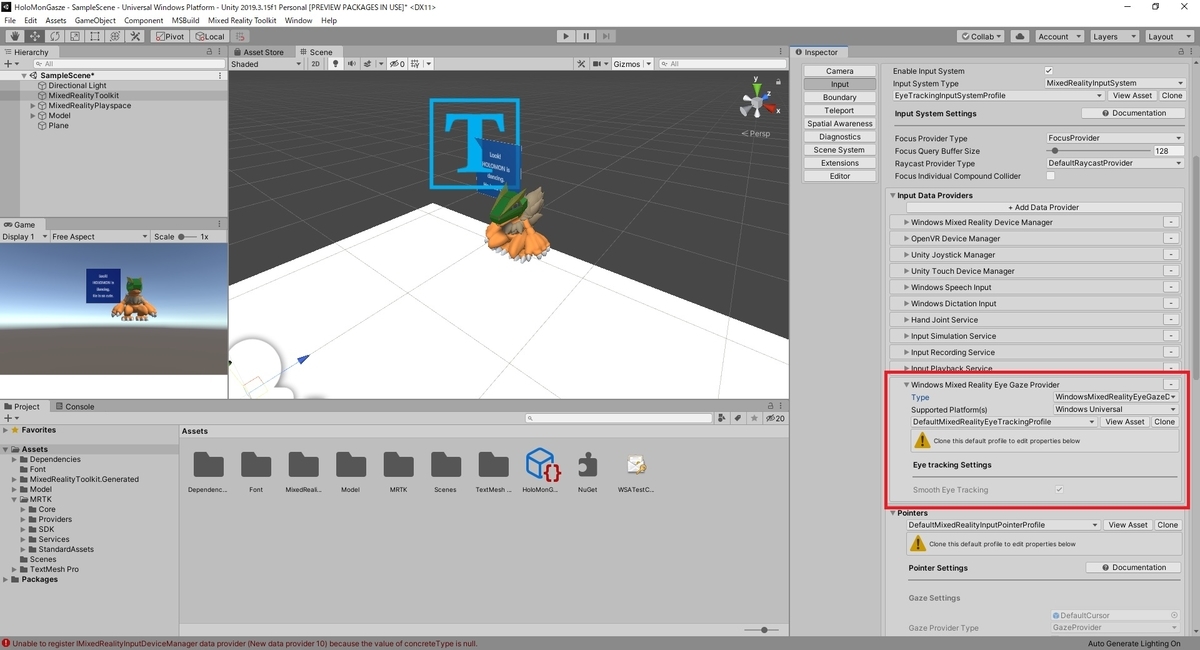The image size is (1200, 650).
Task: Adjust Focus Query Buffer Size slider
Action: tap(1097, 151)
